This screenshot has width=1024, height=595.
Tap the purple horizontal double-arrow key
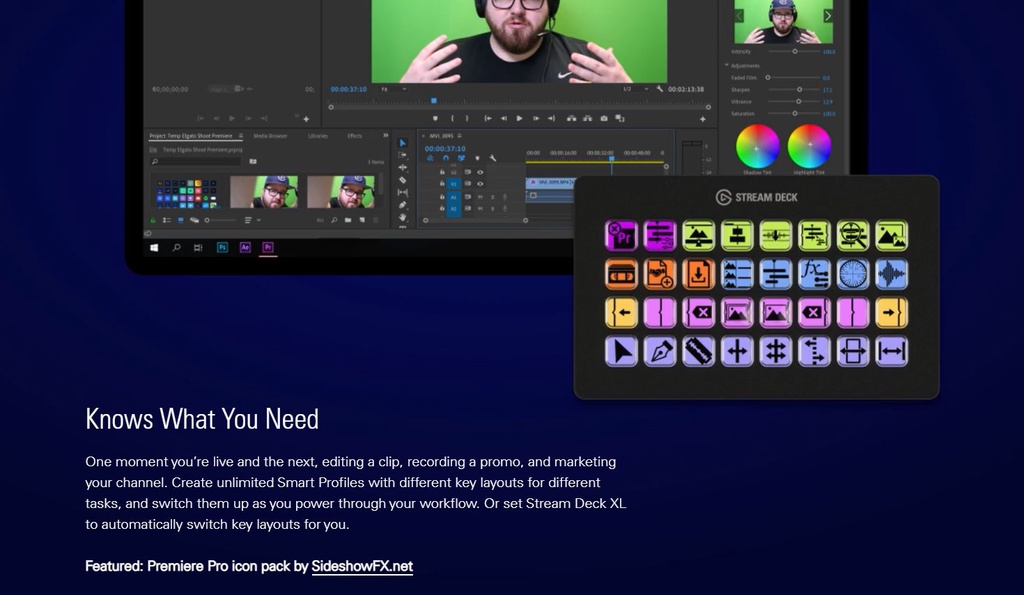point(891,351)
